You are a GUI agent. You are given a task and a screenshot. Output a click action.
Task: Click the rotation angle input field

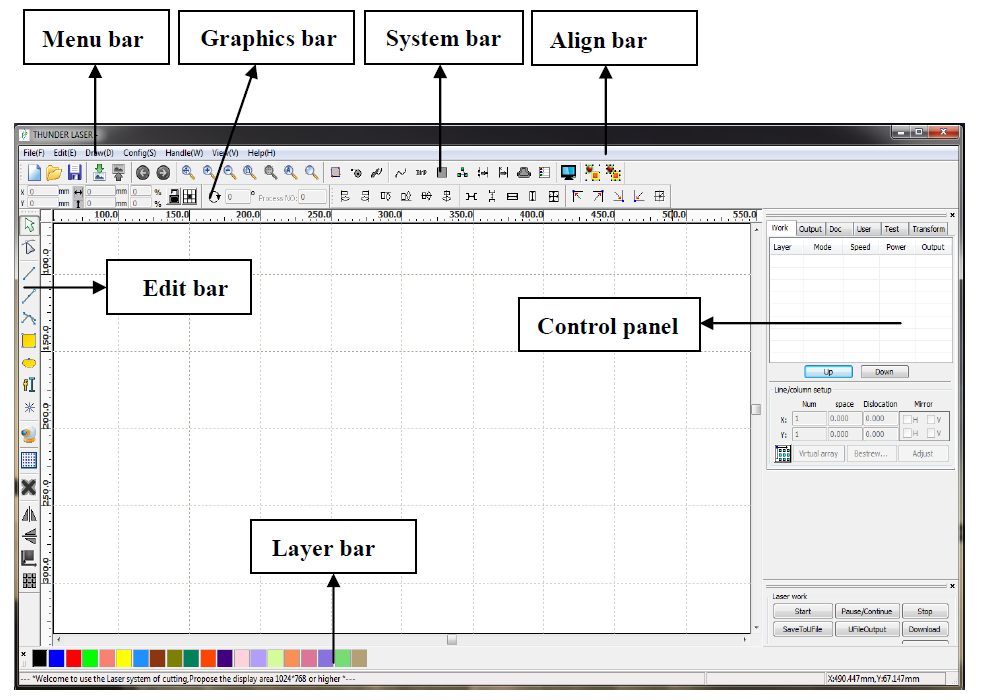coord(237,197)
